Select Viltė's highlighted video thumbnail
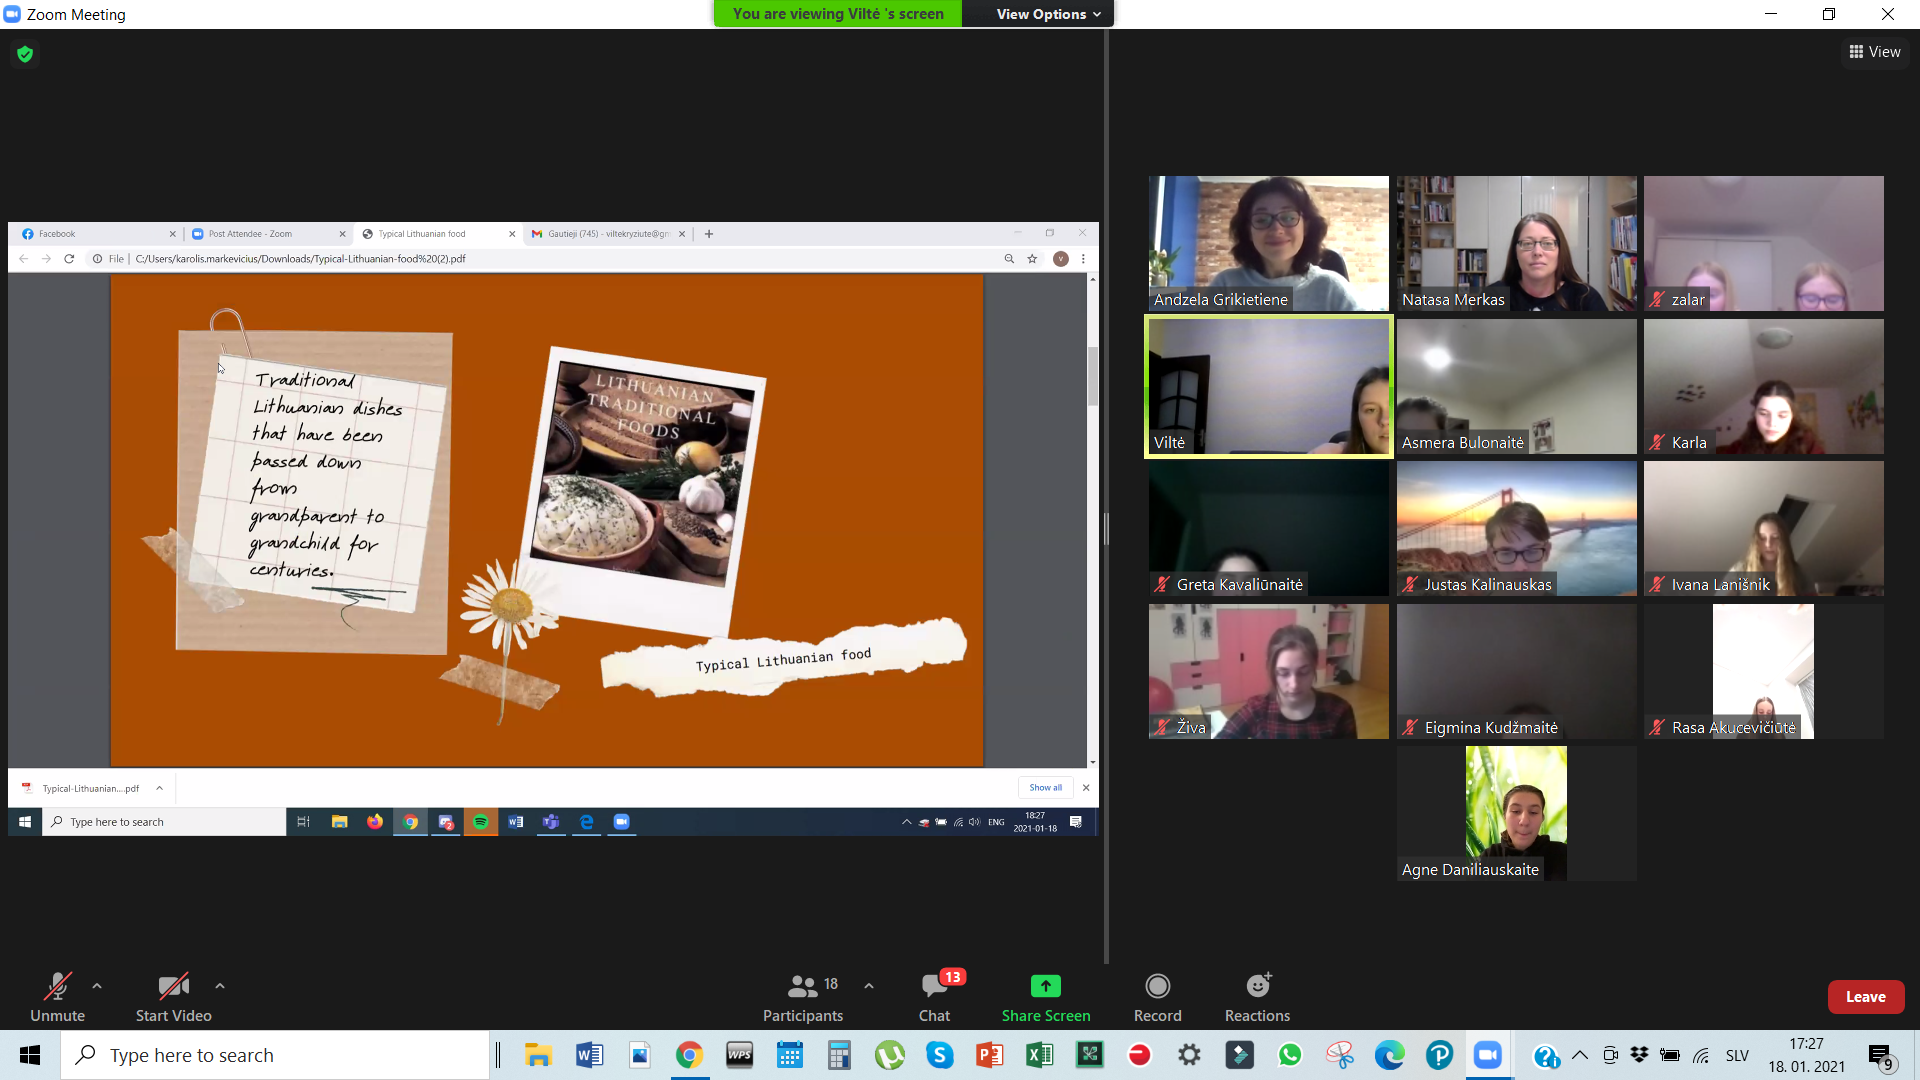The width and height of the screenshot is (1920, 1080). click(x=1268, y=387)
